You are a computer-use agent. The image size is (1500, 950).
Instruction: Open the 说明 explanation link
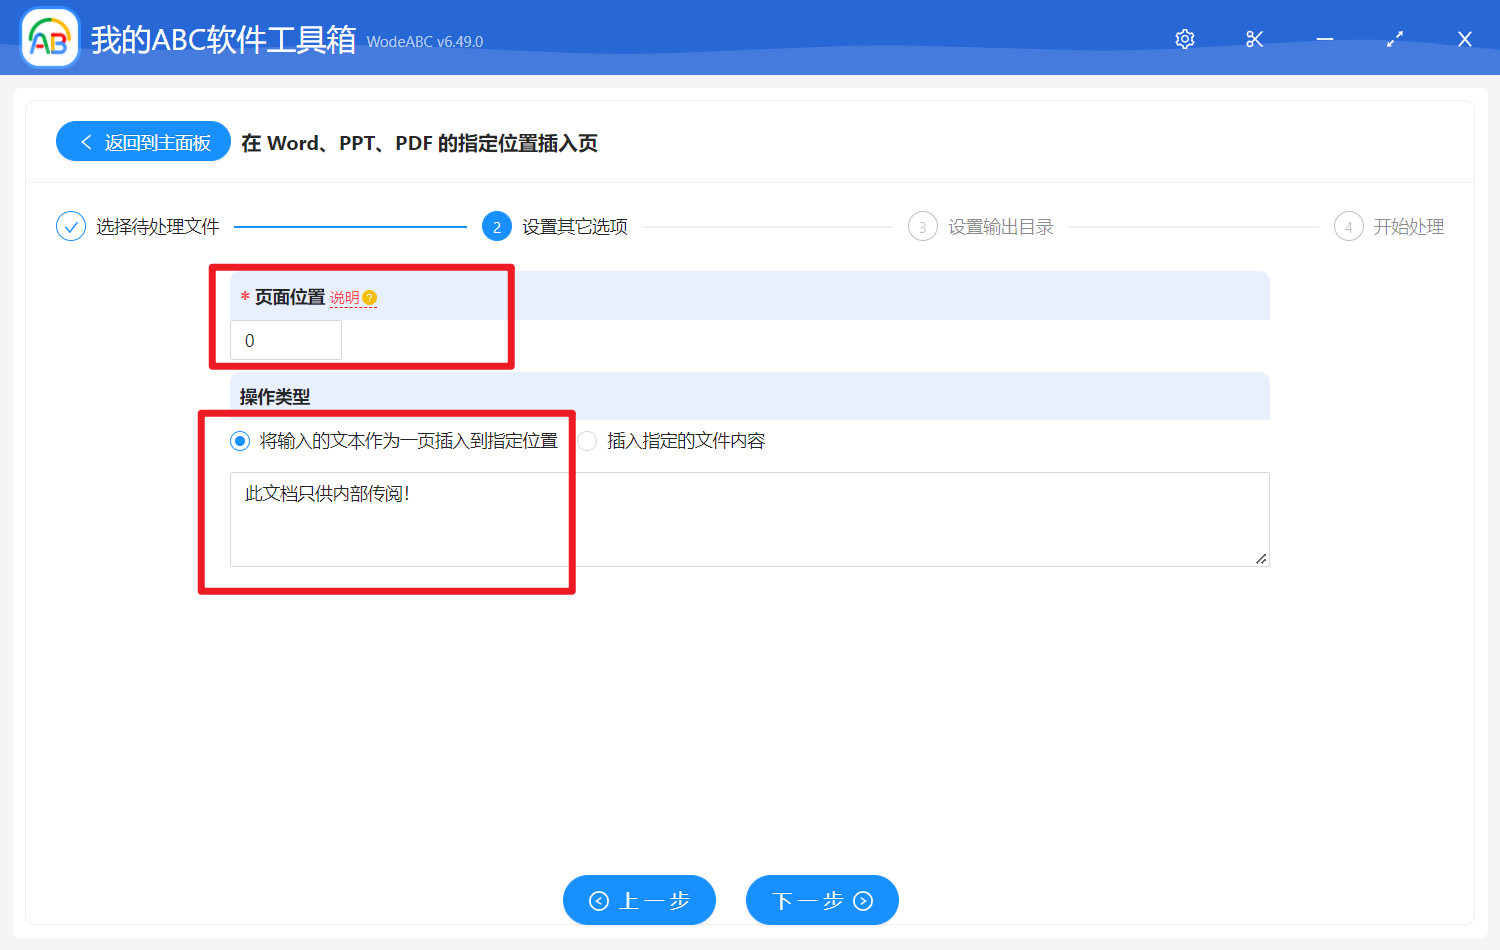[x=344, y=298]
